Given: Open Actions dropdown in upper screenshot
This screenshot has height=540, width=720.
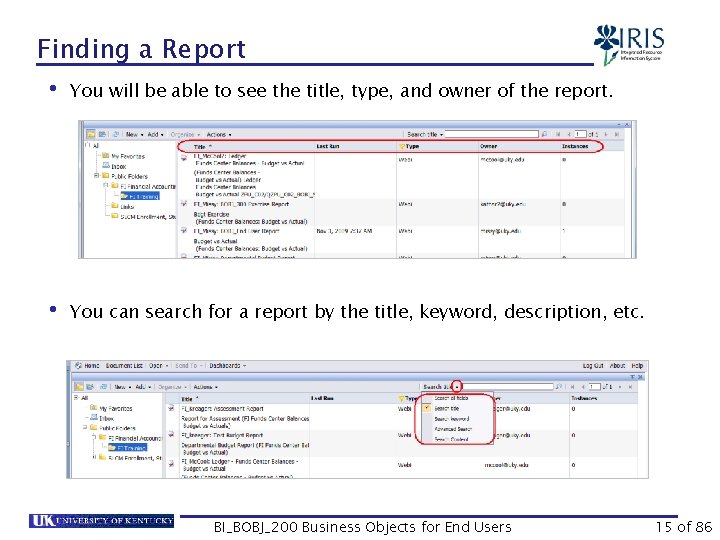Looking at the screenshot, I should click(219, 135).
